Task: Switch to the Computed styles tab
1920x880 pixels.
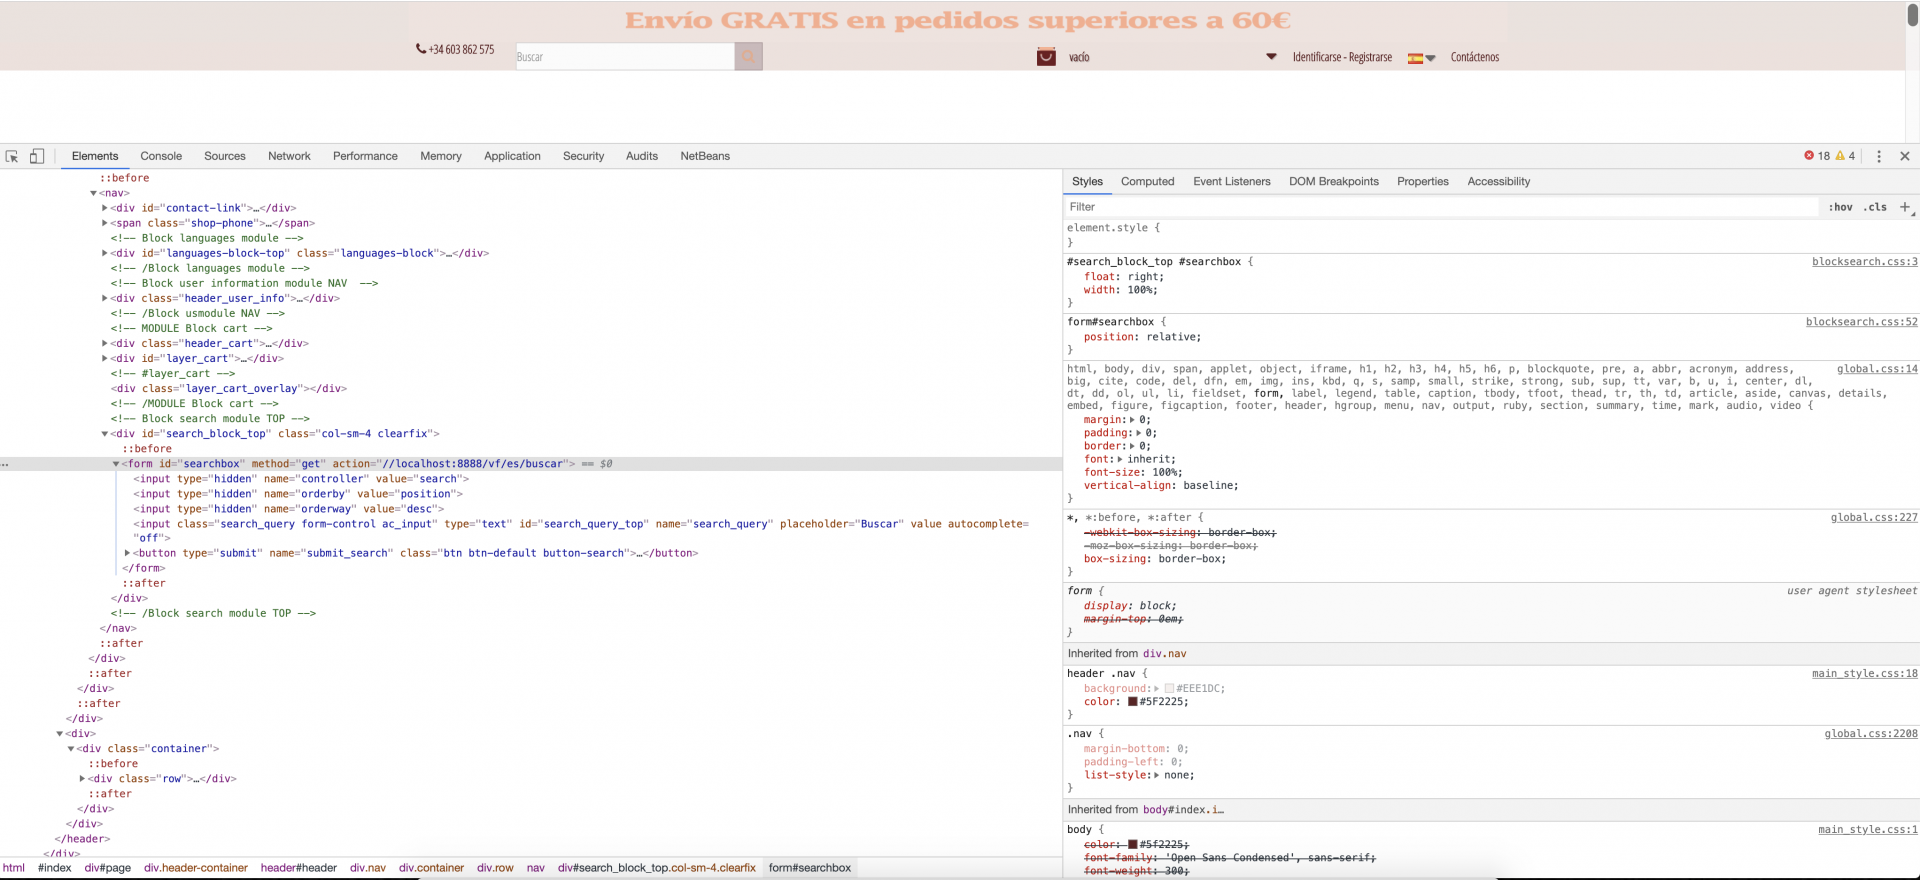Action: point(1147,182)
